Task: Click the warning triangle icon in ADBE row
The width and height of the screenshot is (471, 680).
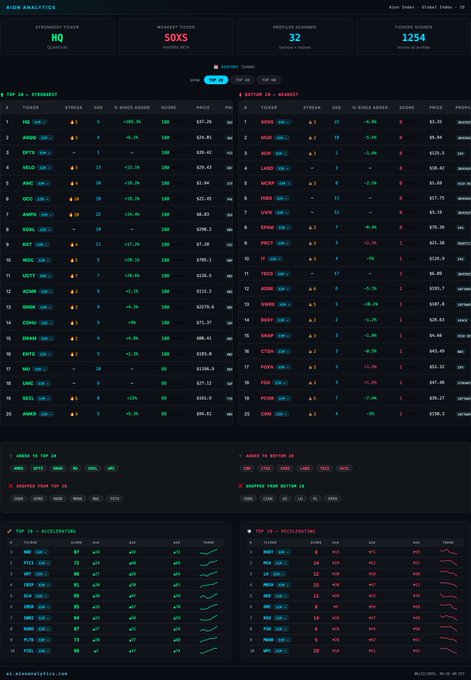Action: point(310,289)
